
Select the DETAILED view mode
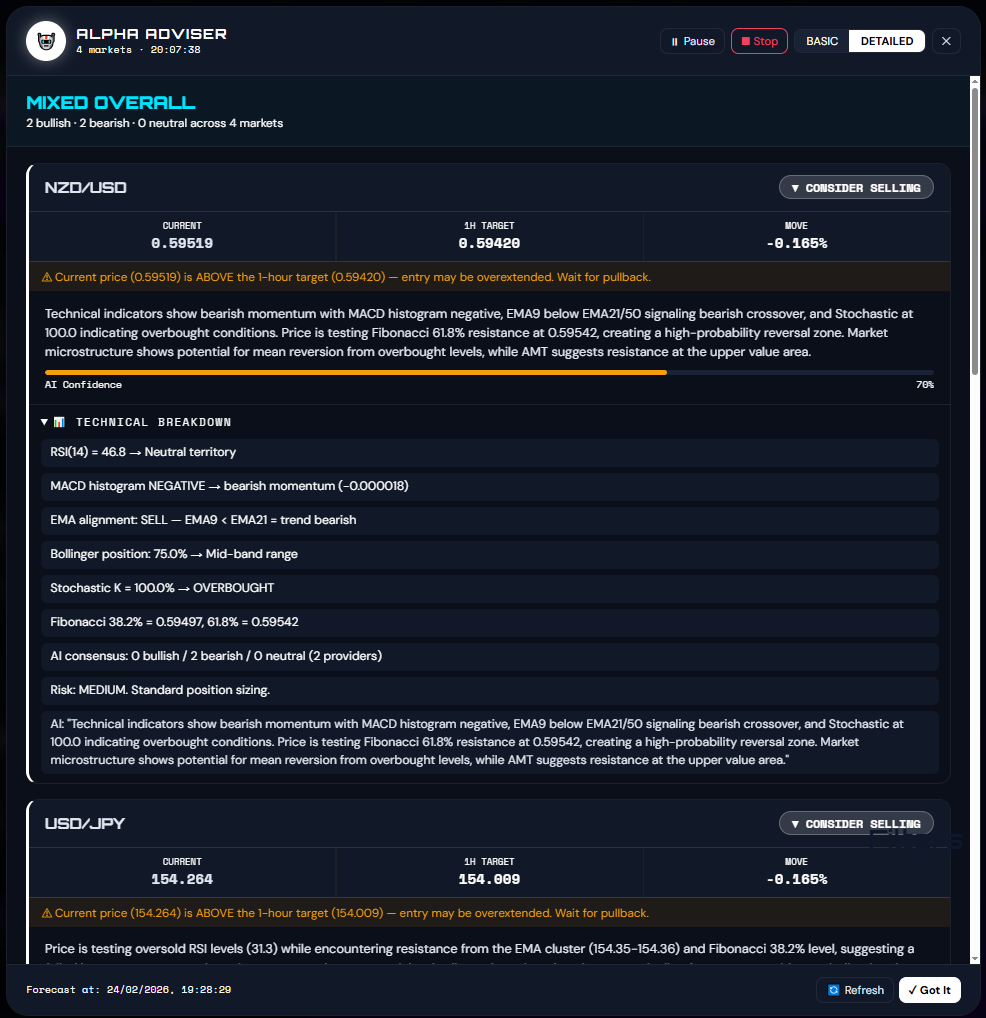click(886, 41)
